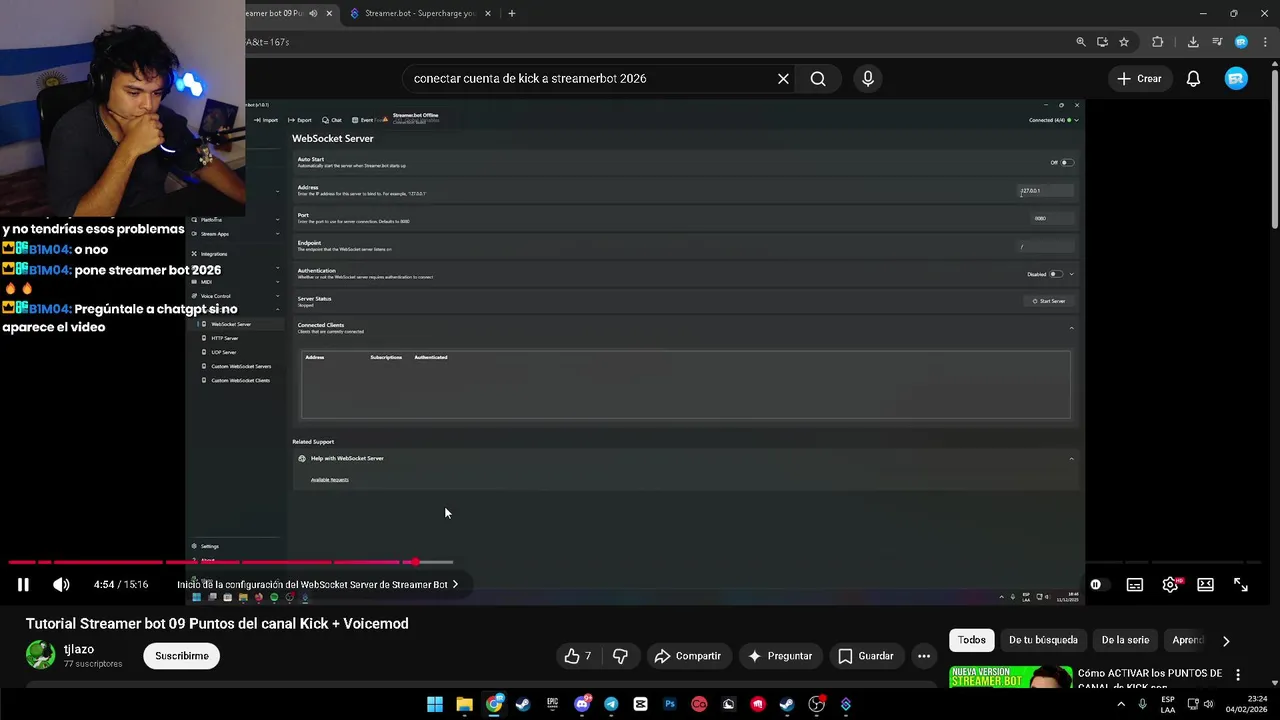The width and height of the screenshot is (1280, 720).
Task: Click Start Server in Streamer.bot video
Action: (1049, 301)
